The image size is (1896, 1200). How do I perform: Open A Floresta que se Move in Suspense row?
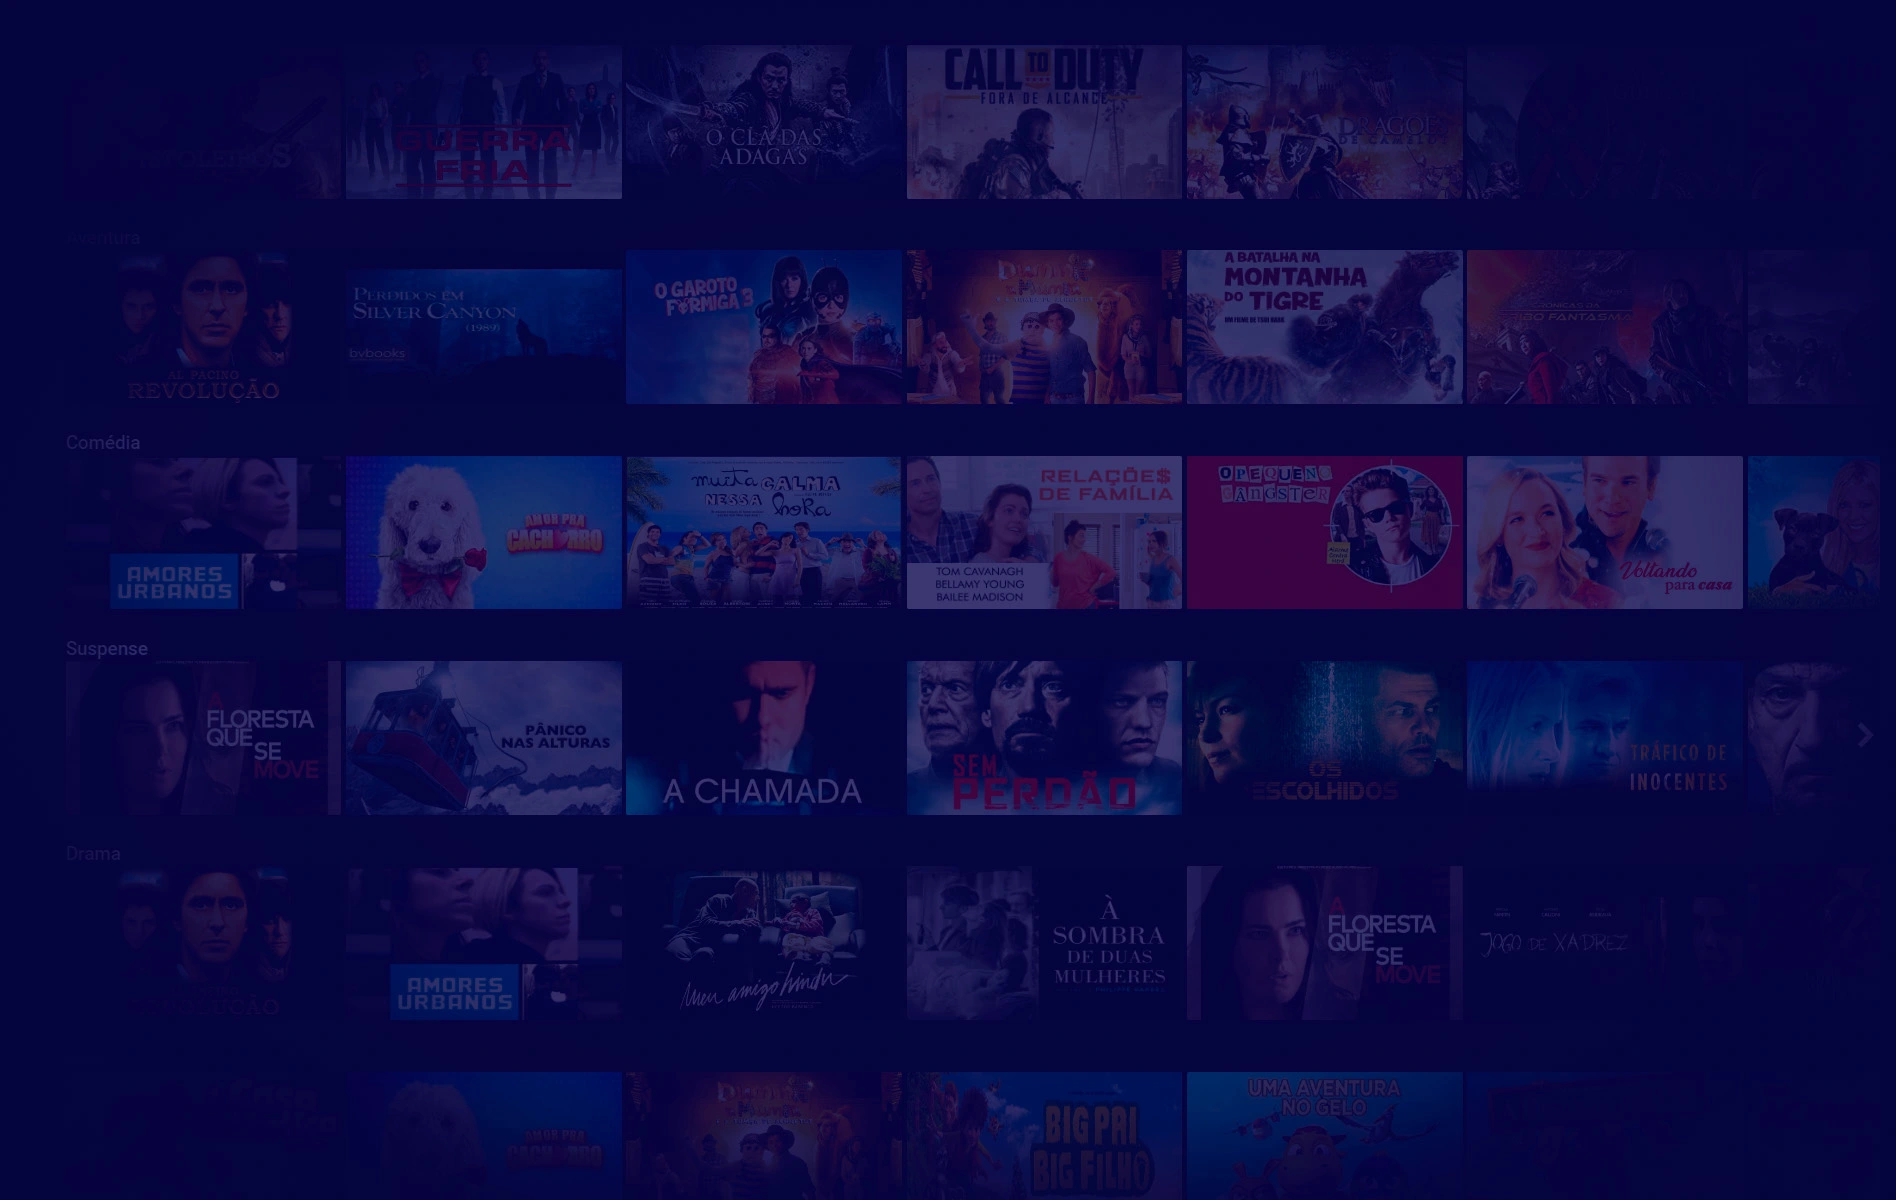[203, 738]
